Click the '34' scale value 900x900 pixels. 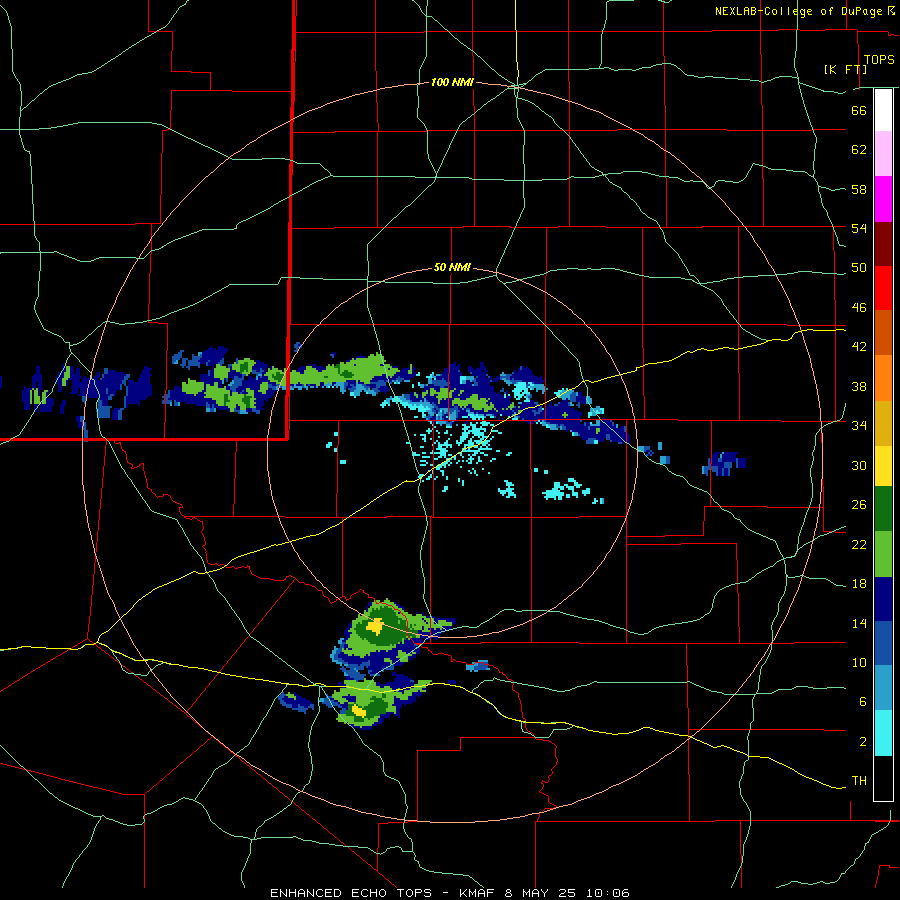pyautogui.click(x=859, y=426)
